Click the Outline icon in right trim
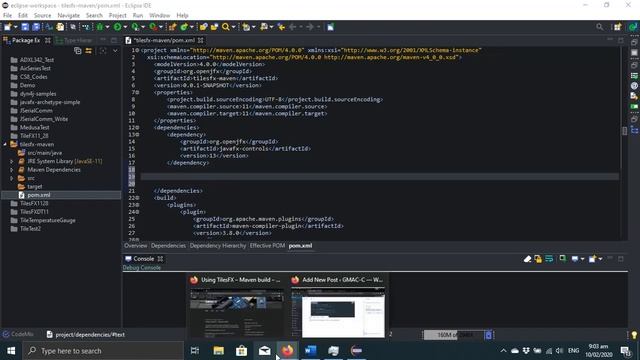Screen dimensions: 640x360 coord(634,130)
